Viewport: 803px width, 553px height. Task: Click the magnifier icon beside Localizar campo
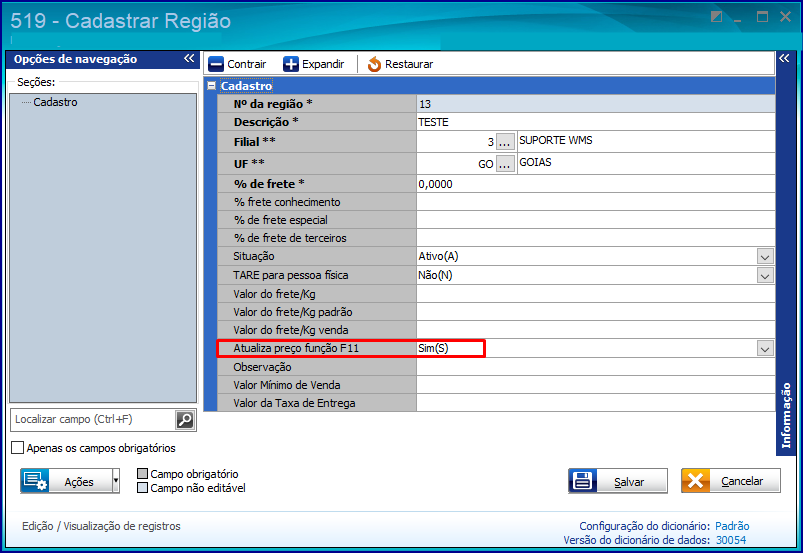tap(185, 420)
